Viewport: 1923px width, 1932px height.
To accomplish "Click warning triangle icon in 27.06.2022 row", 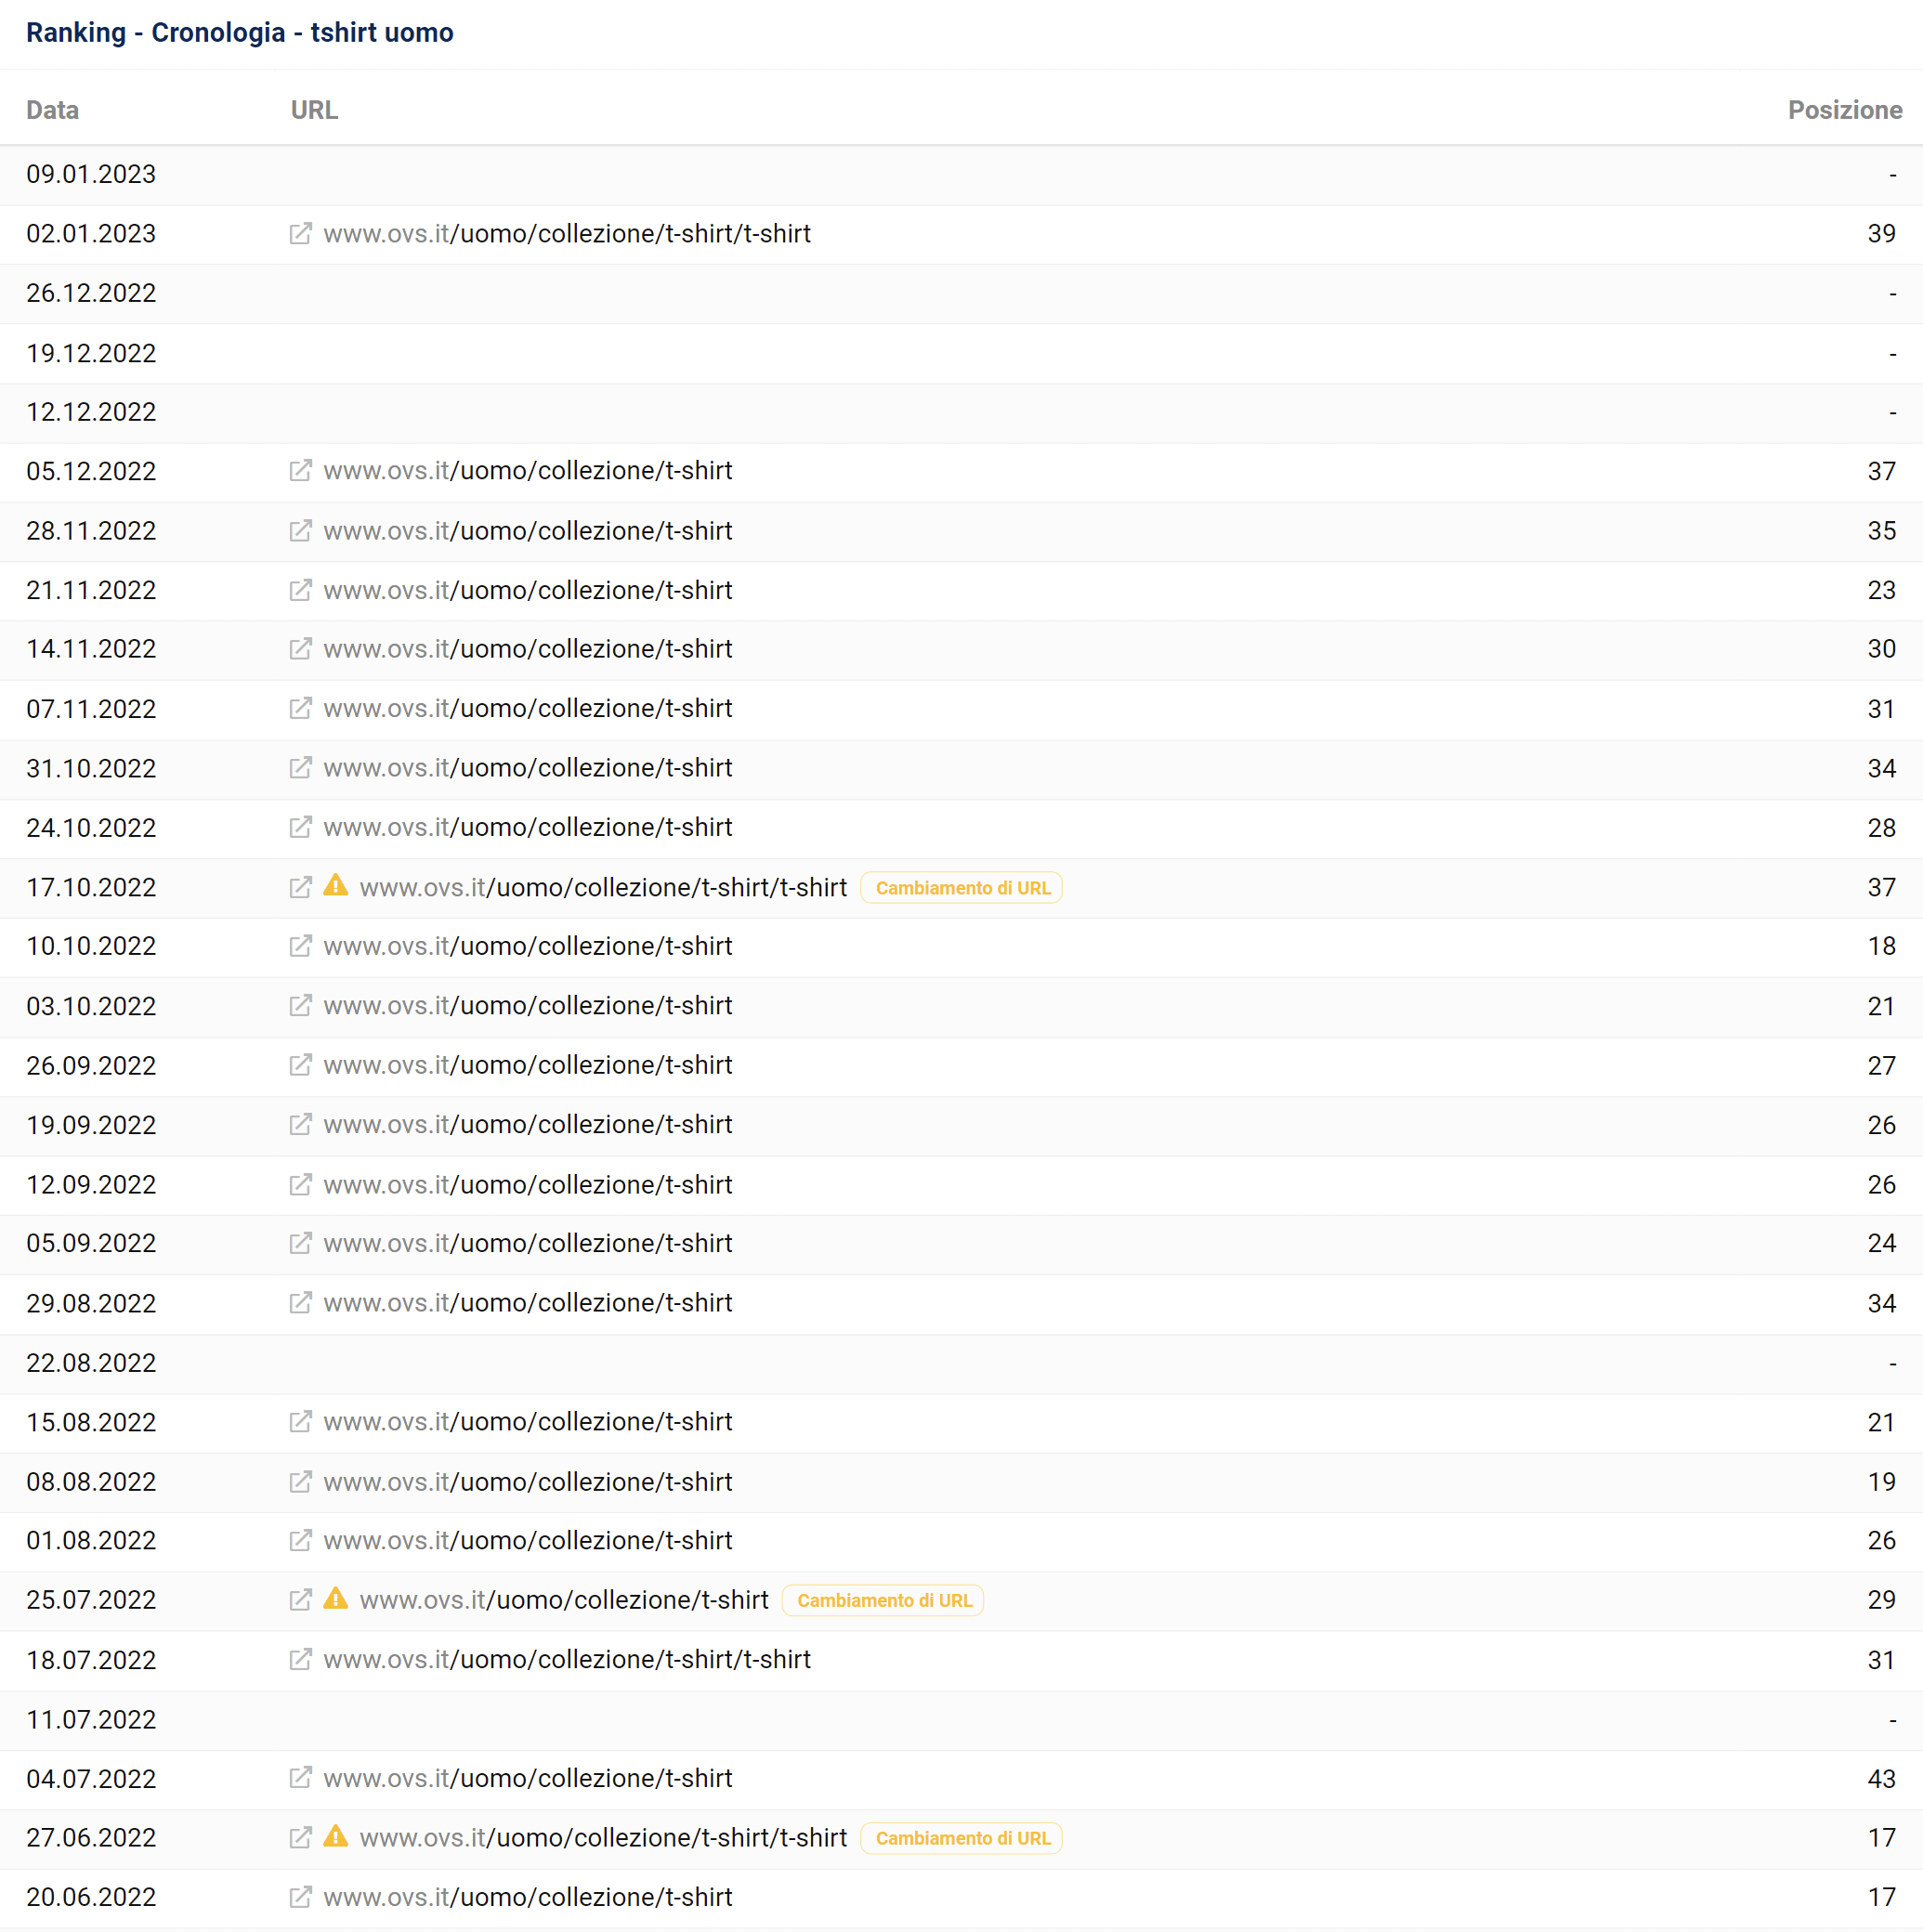I will pos(336,1837).
